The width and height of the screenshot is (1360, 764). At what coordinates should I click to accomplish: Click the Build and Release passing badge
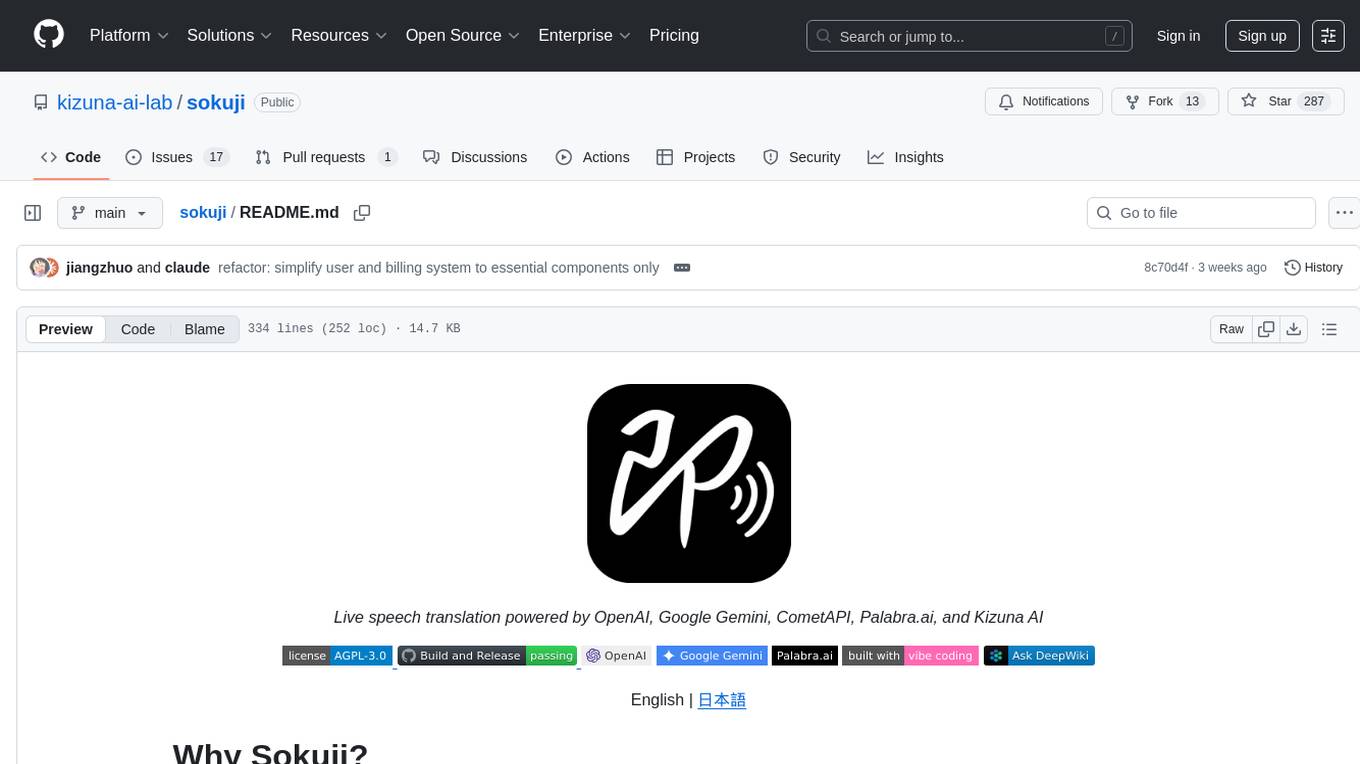(487, 656)
